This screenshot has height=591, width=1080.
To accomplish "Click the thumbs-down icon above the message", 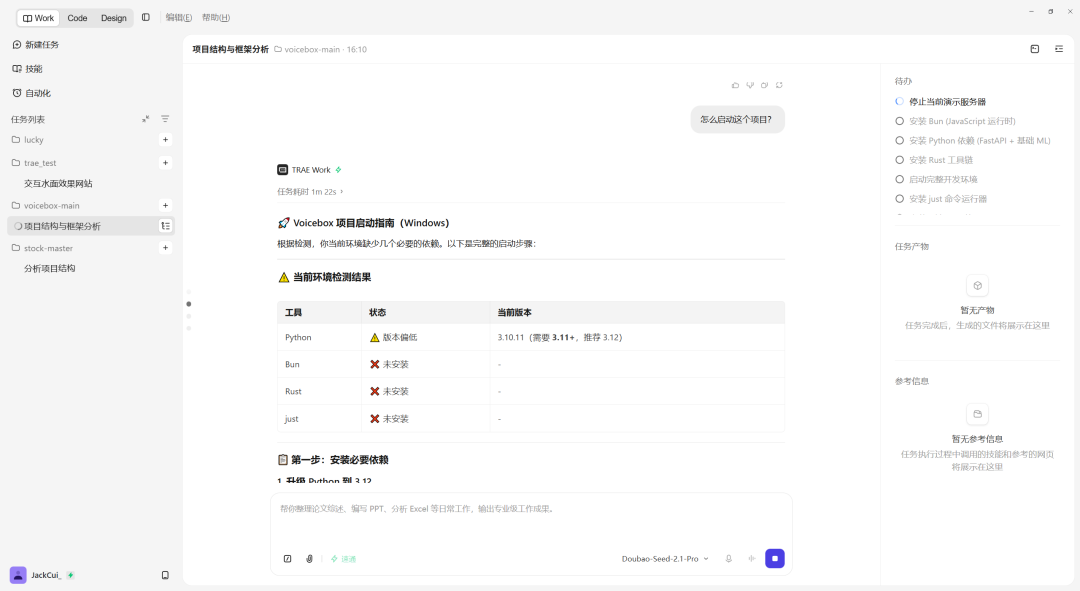I will coord(750,85).
